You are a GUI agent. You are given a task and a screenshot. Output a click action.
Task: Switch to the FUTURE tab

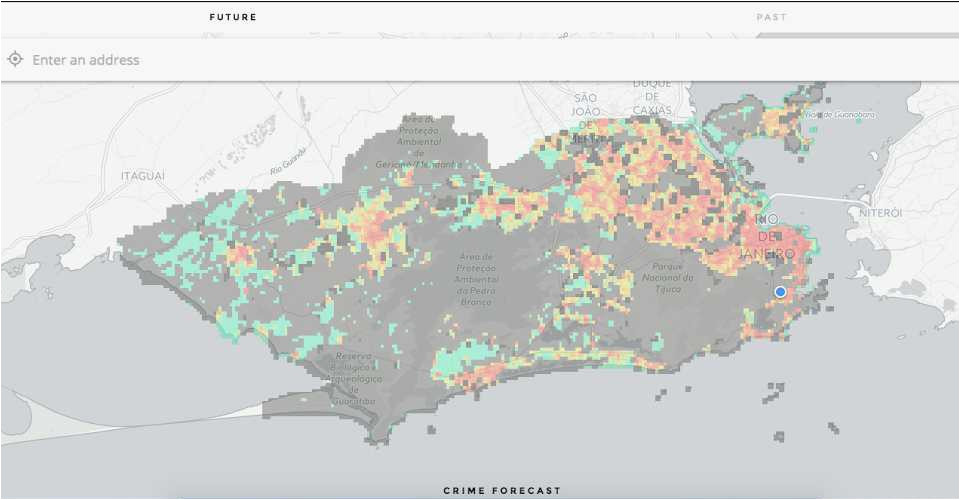coord(233,17)
